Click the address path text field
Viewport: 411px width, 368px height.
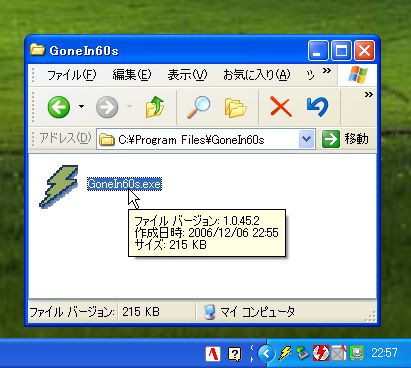click(x=198, y=139)
